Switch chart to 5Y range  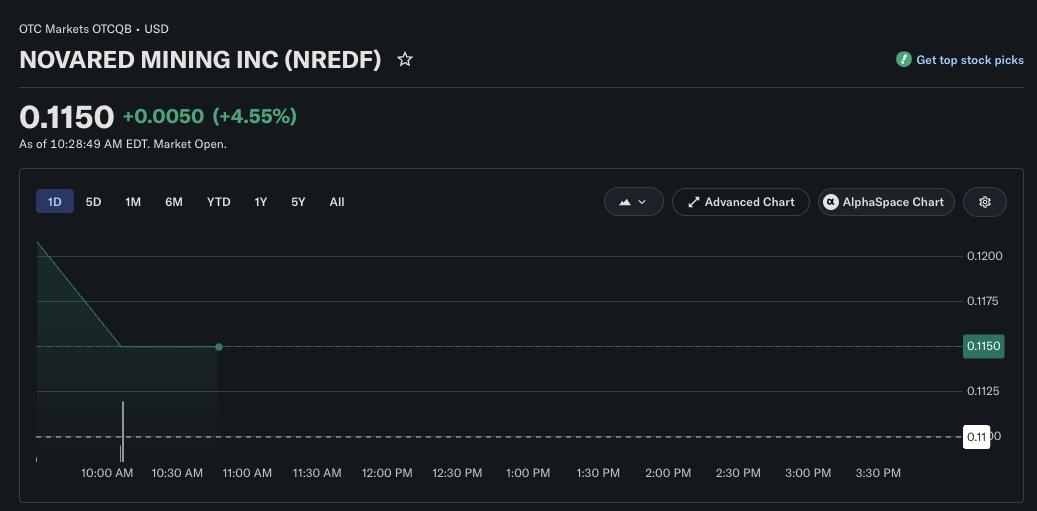coord(298,202)
